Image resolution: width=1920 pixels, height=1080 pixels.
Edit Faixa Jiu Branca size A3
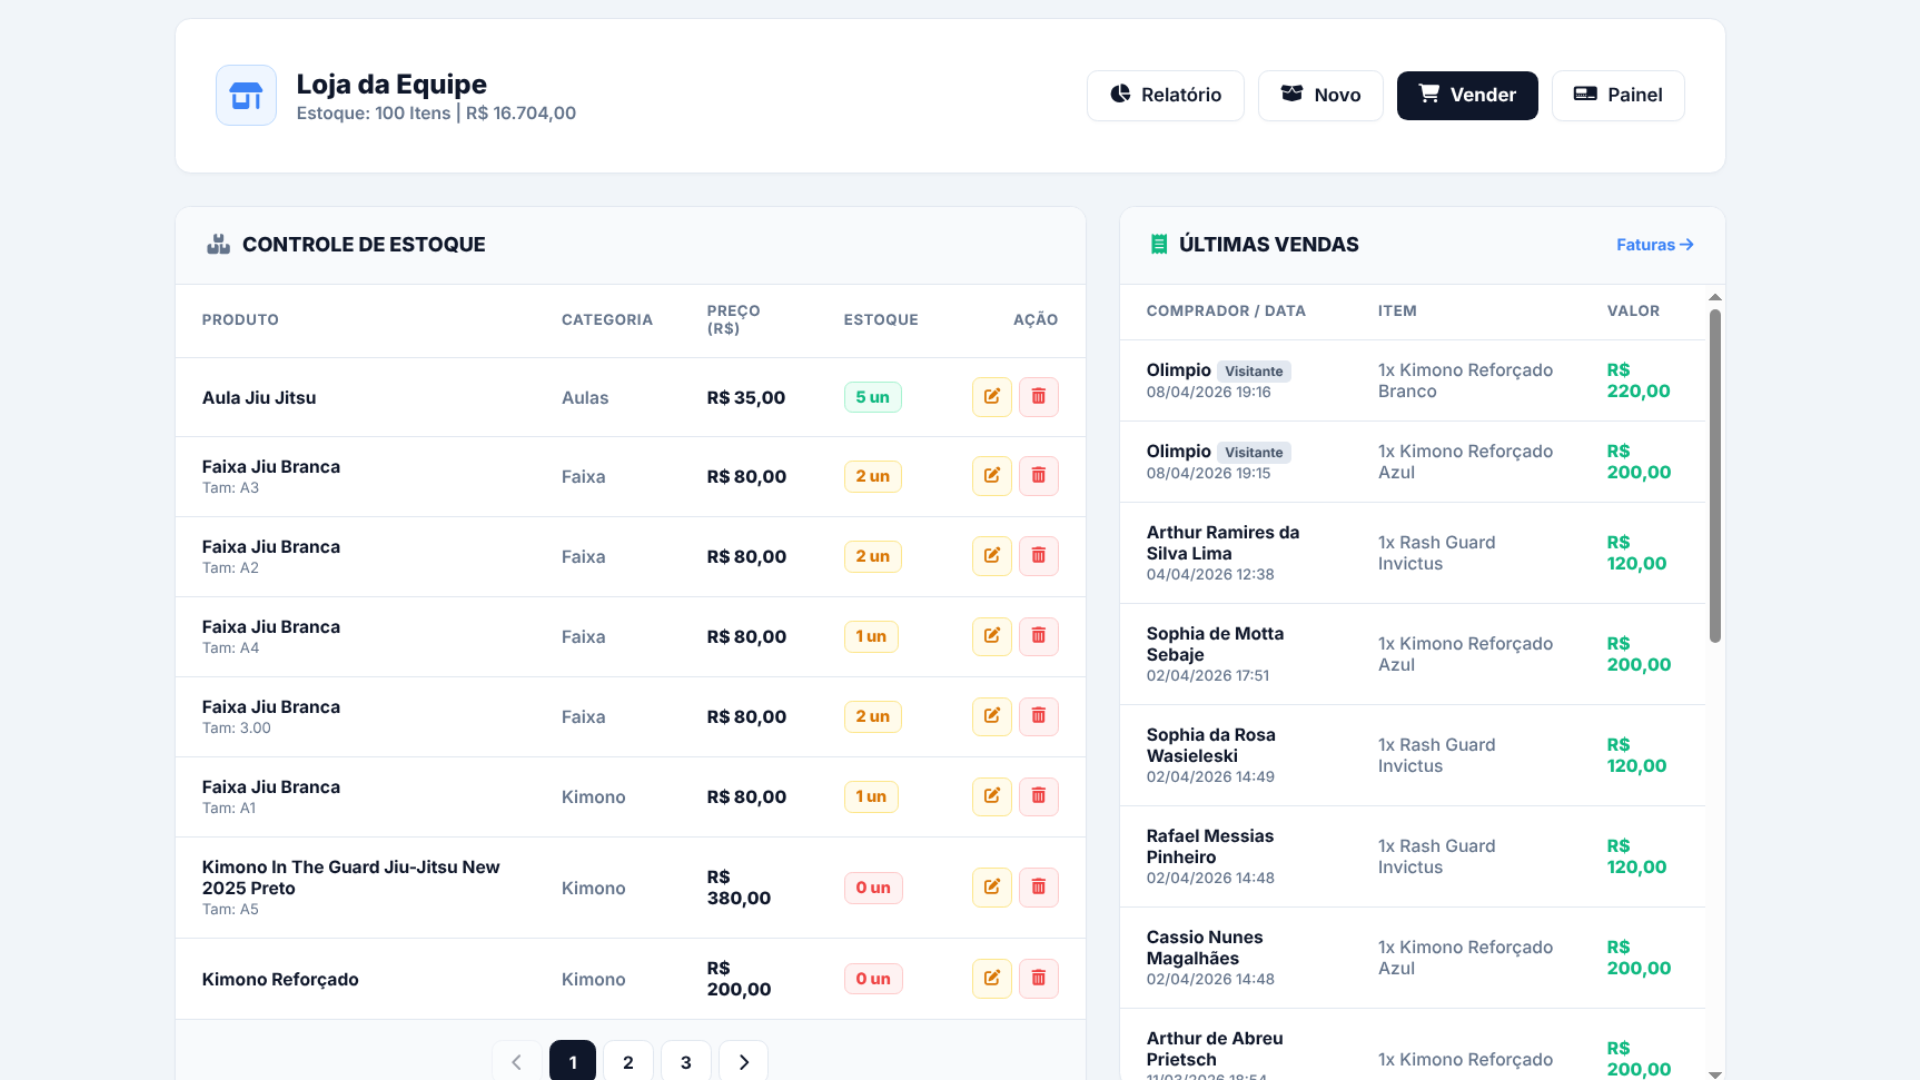click(x=992, y=476)
